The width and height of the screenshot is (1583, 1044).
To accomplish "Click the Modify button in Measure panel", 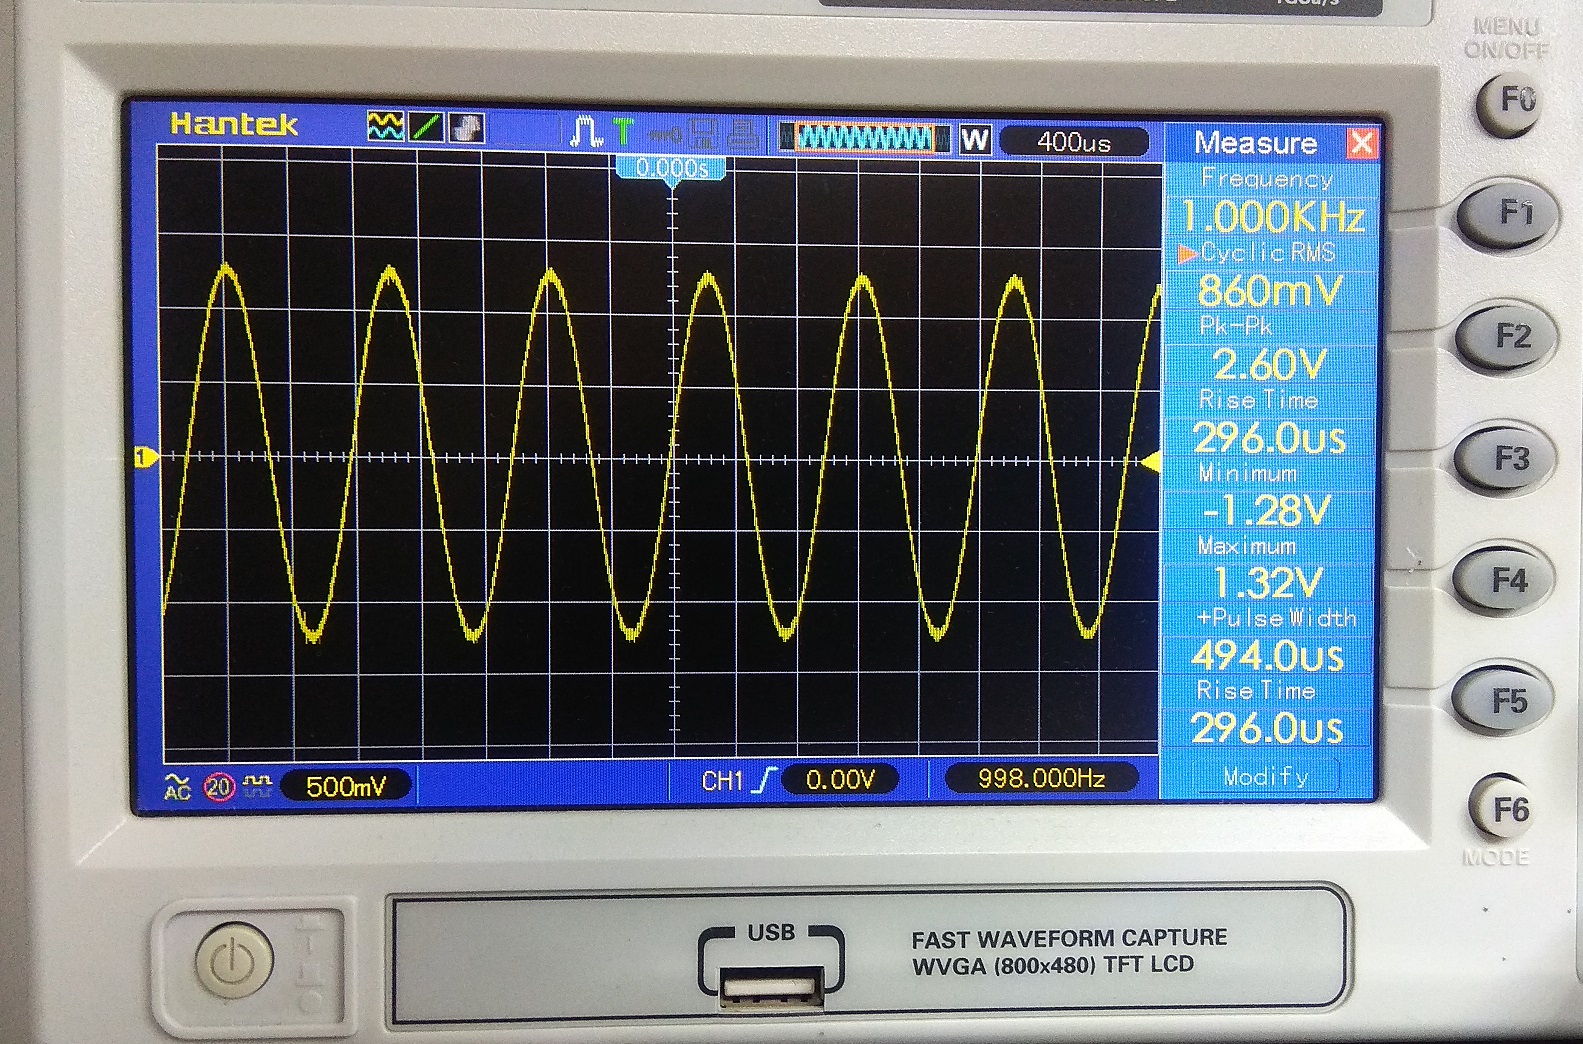I will (x=1266, y=777).
